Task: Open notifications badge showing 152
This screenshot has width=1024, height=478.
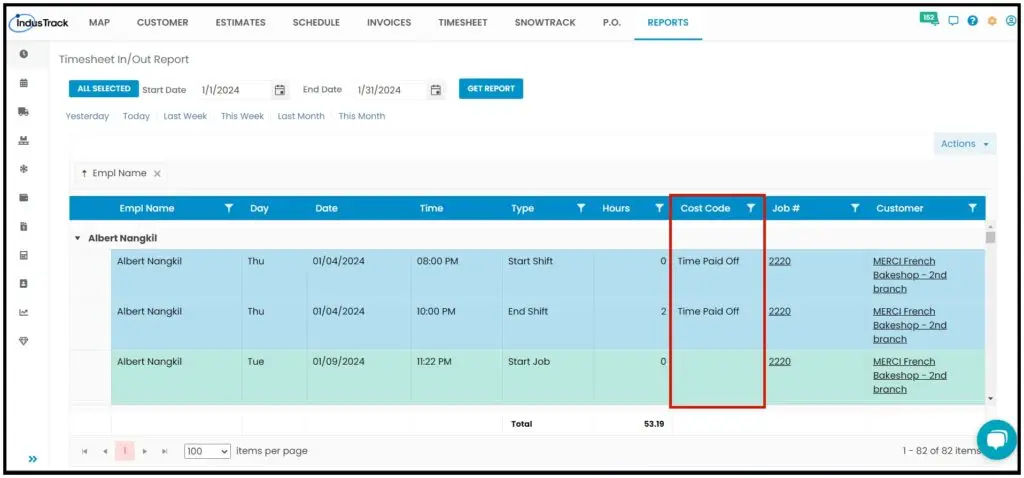Action: click(929, 18)
